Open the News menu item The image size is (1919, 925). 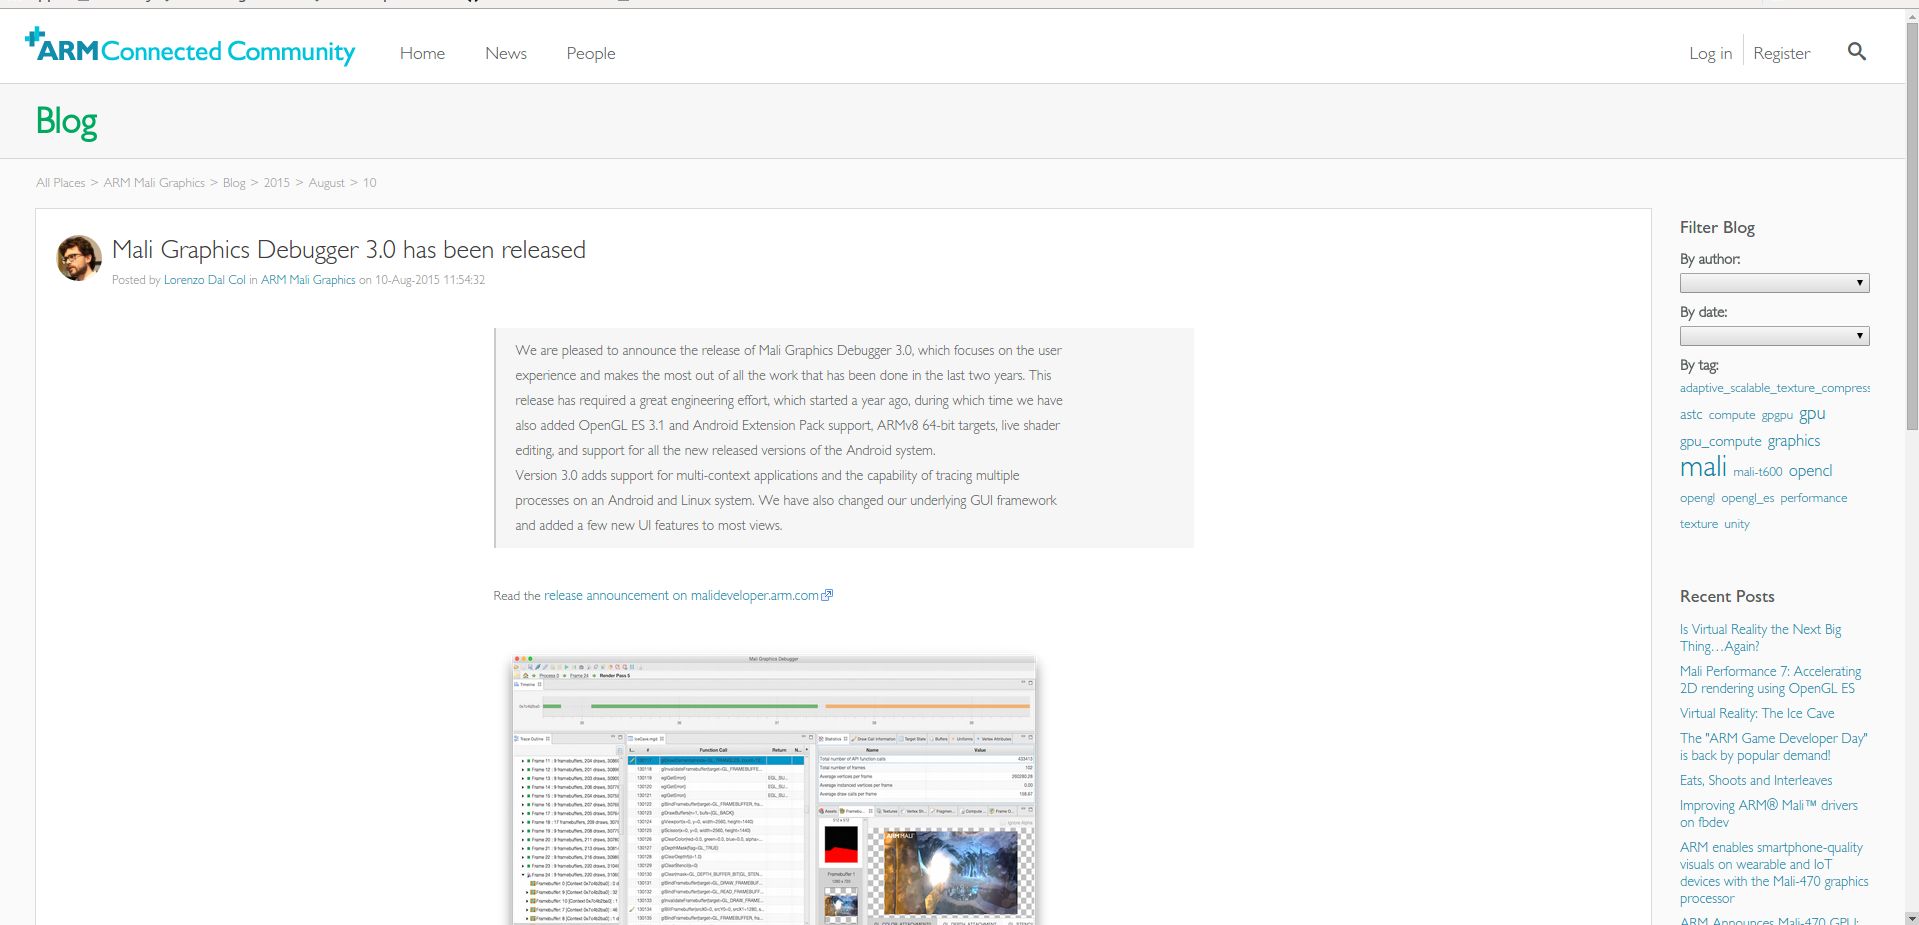click(x=506, y=53)
